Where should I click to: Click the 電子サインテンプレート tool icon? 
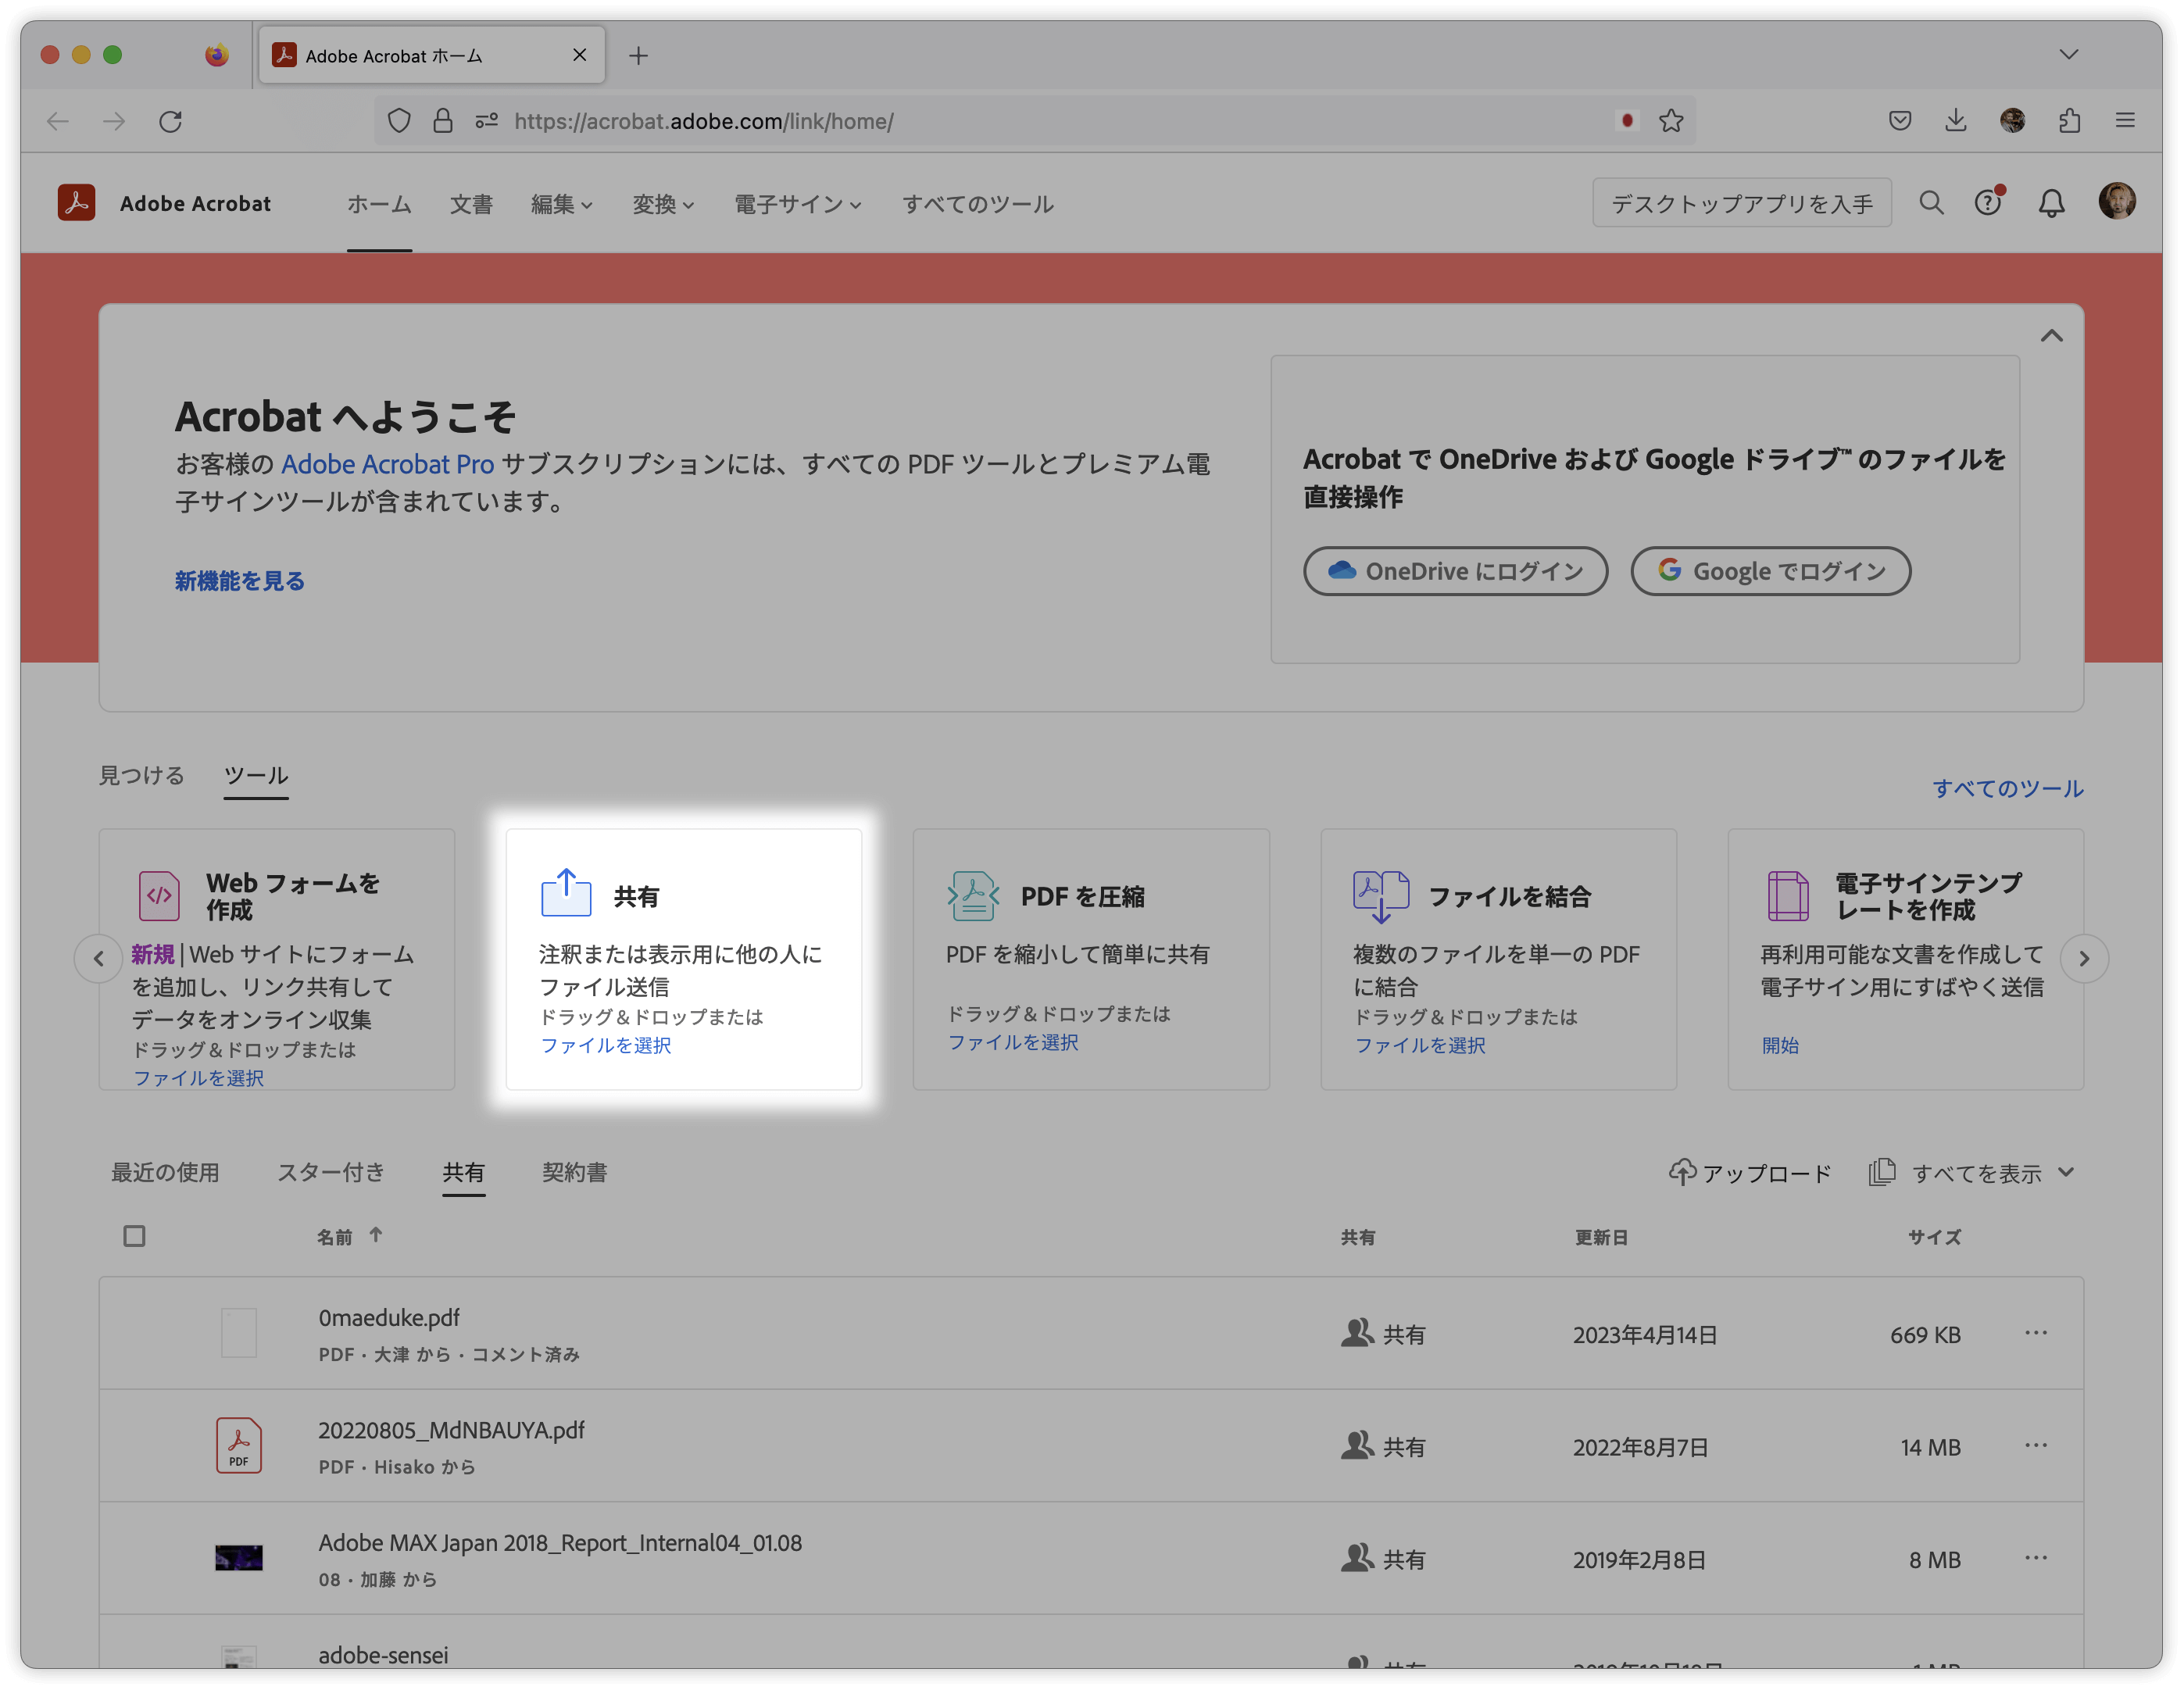pos(1788,895)
